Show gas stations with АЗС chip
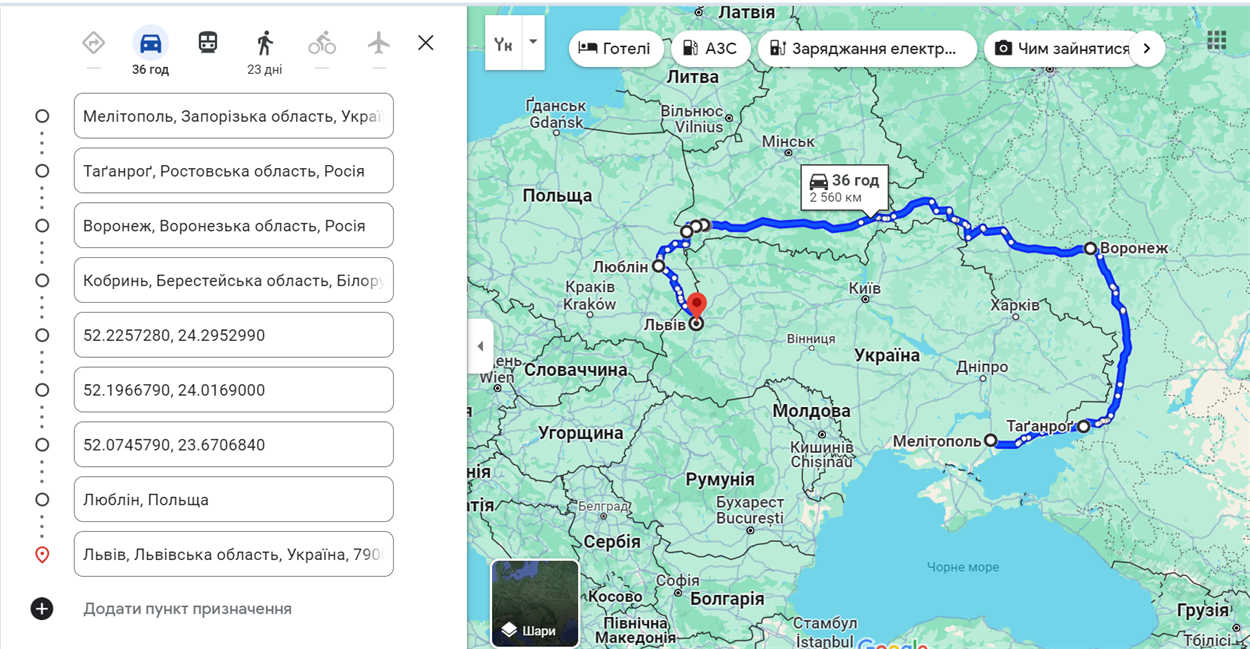 [x=710, y=48]
